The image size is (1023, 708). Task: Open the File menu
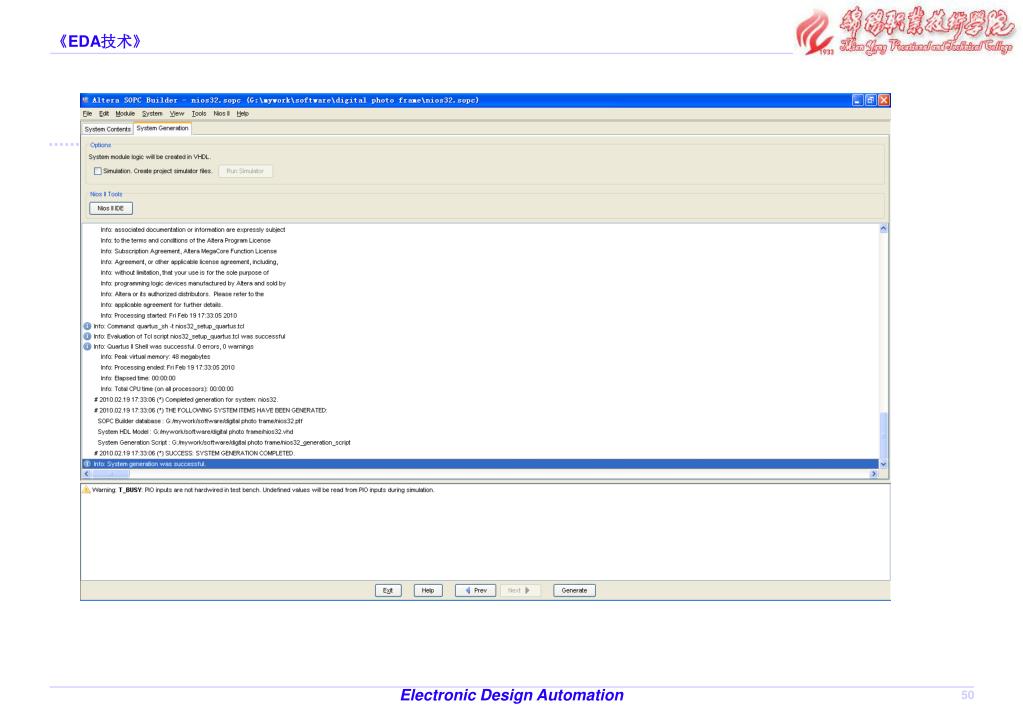coord(87,114)
